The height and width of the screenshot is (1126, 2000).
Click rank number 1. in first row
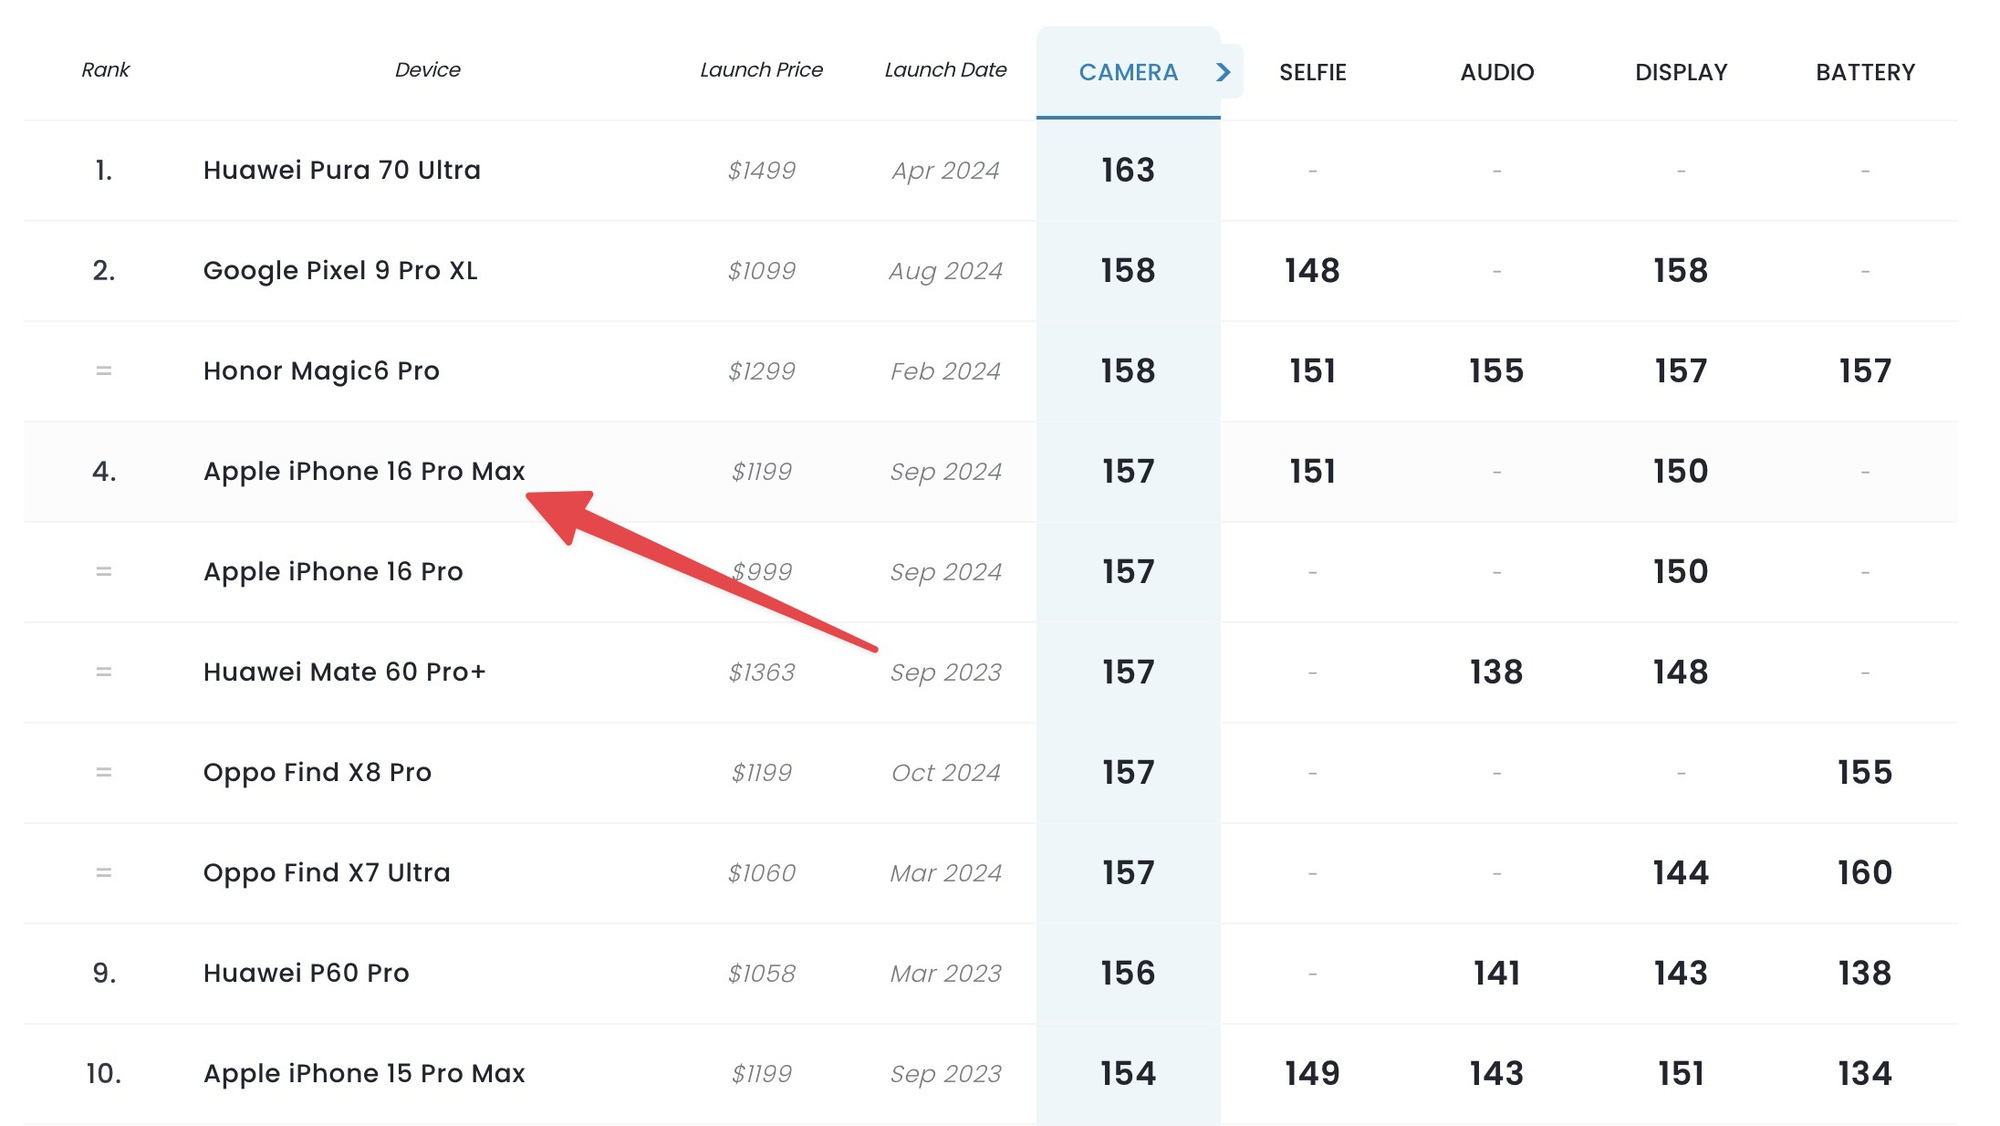[x=104, y=170]
